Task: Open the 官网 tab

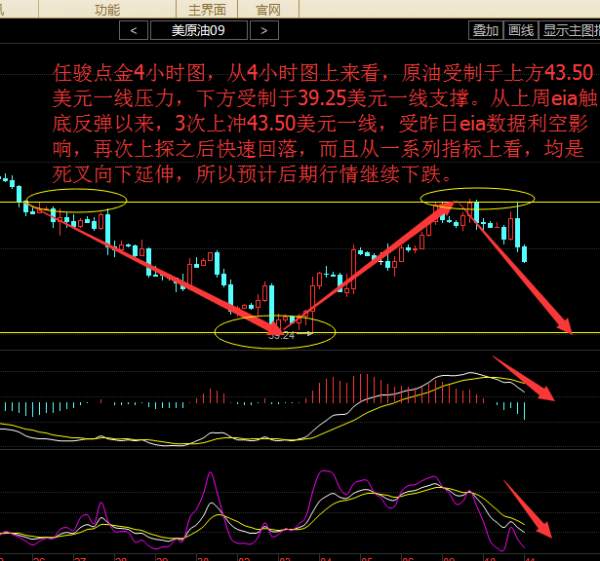Action: (268, 9)
